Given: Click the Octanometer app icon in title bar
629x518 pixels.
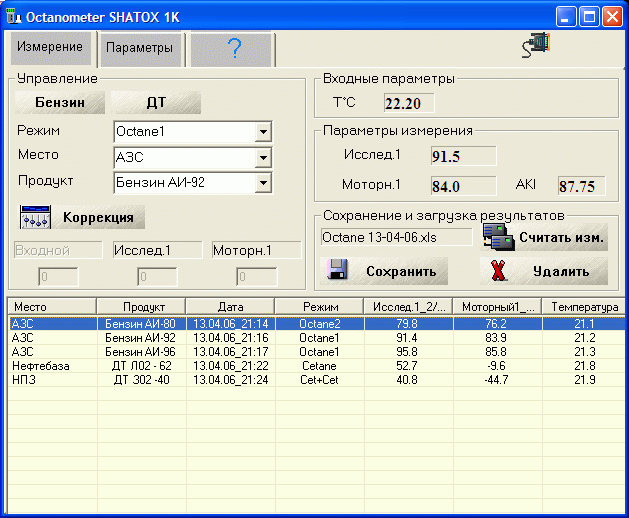Looking at the screenshot, I should click(13, 16).
